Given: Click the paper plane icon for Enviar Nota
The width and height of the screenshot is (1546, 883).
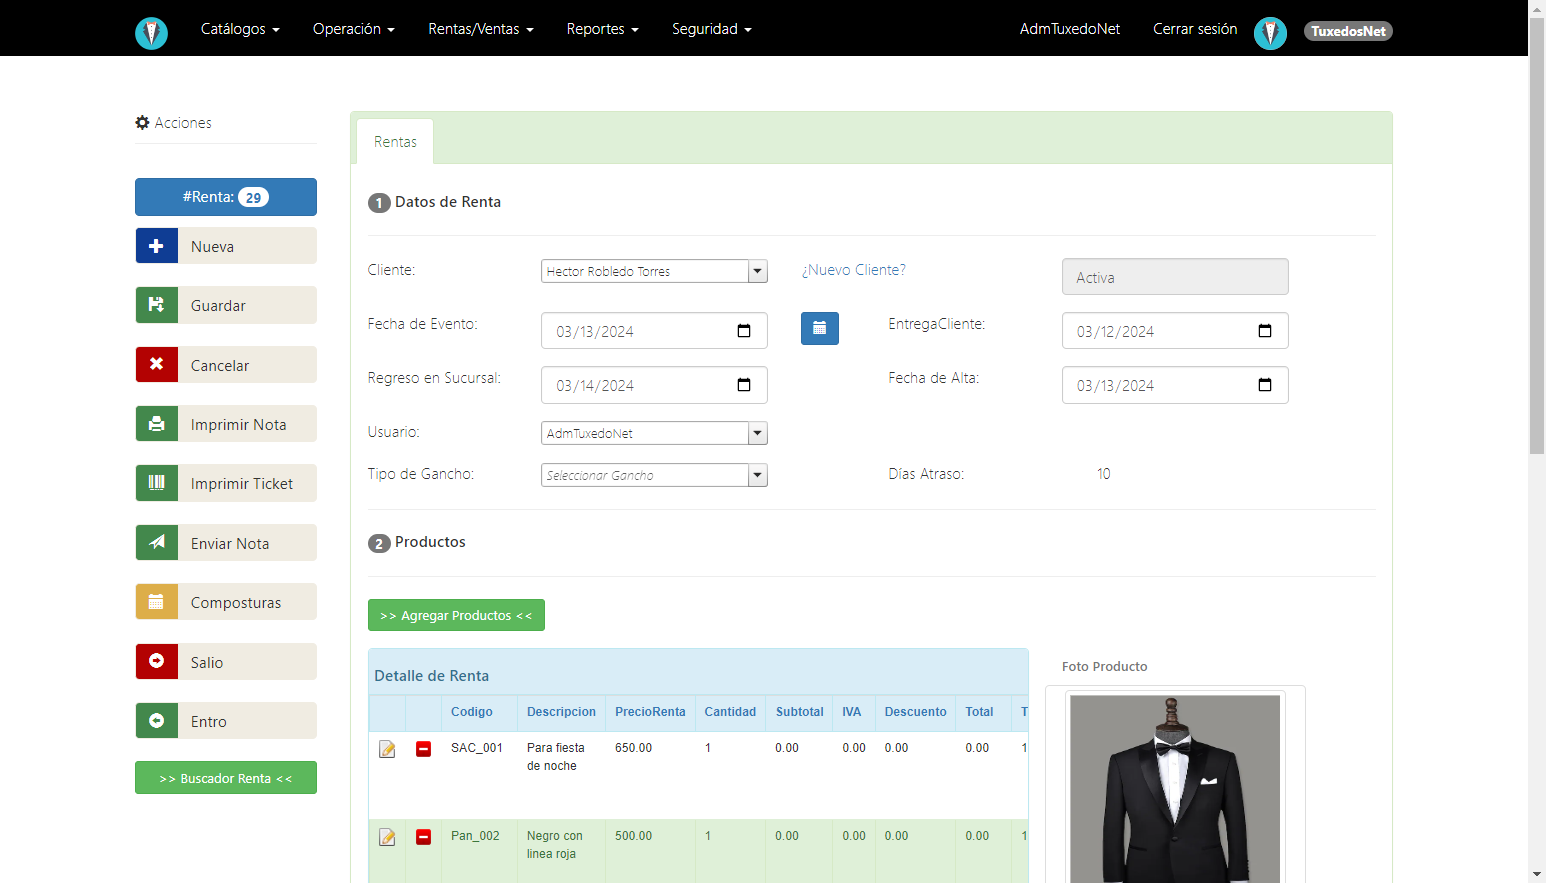Looking at the screenshot, I should [x=157, y=543].
